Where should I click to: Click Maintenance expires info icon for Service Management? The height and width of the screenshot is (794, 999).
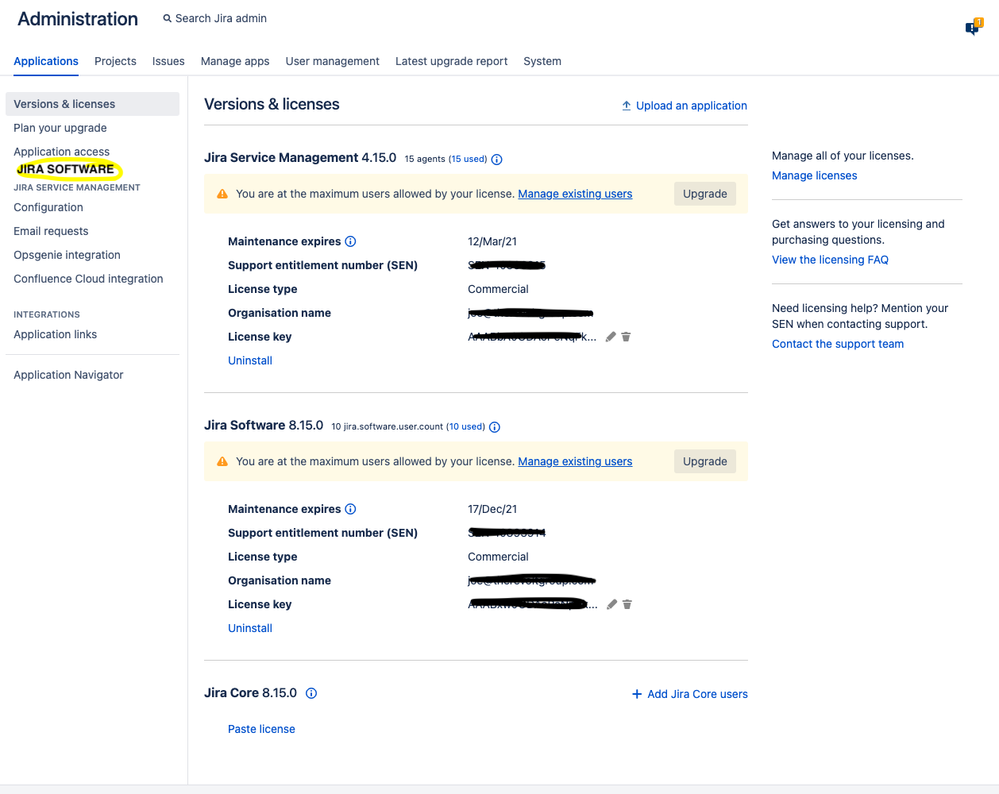pyautogui.click(x=350, y=242)
